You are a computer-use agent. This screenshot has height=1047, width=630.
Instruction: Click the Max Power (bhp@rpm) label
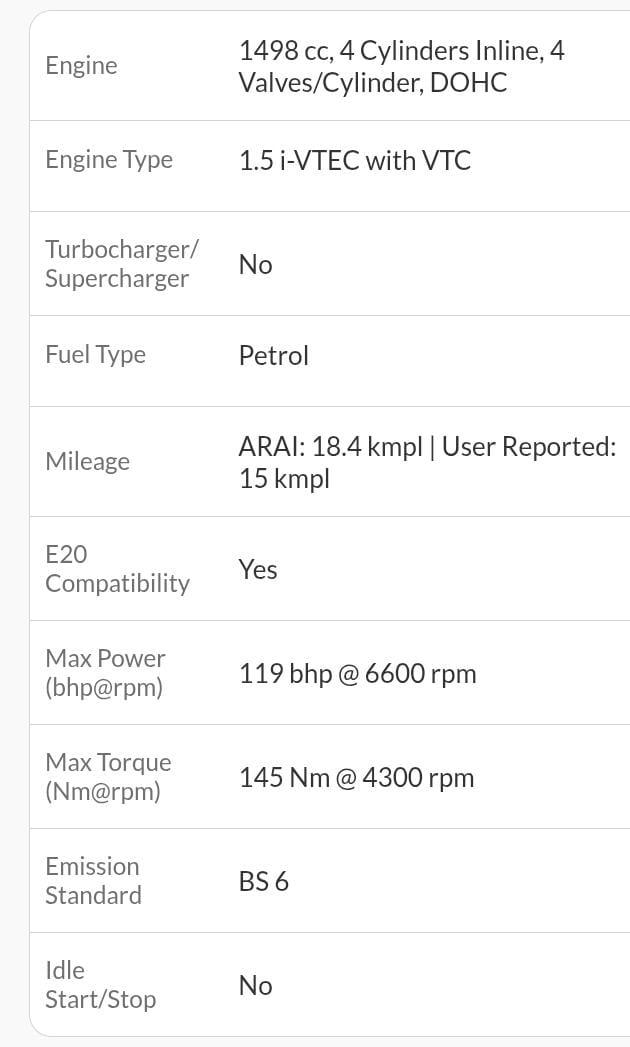pos(105,673)
